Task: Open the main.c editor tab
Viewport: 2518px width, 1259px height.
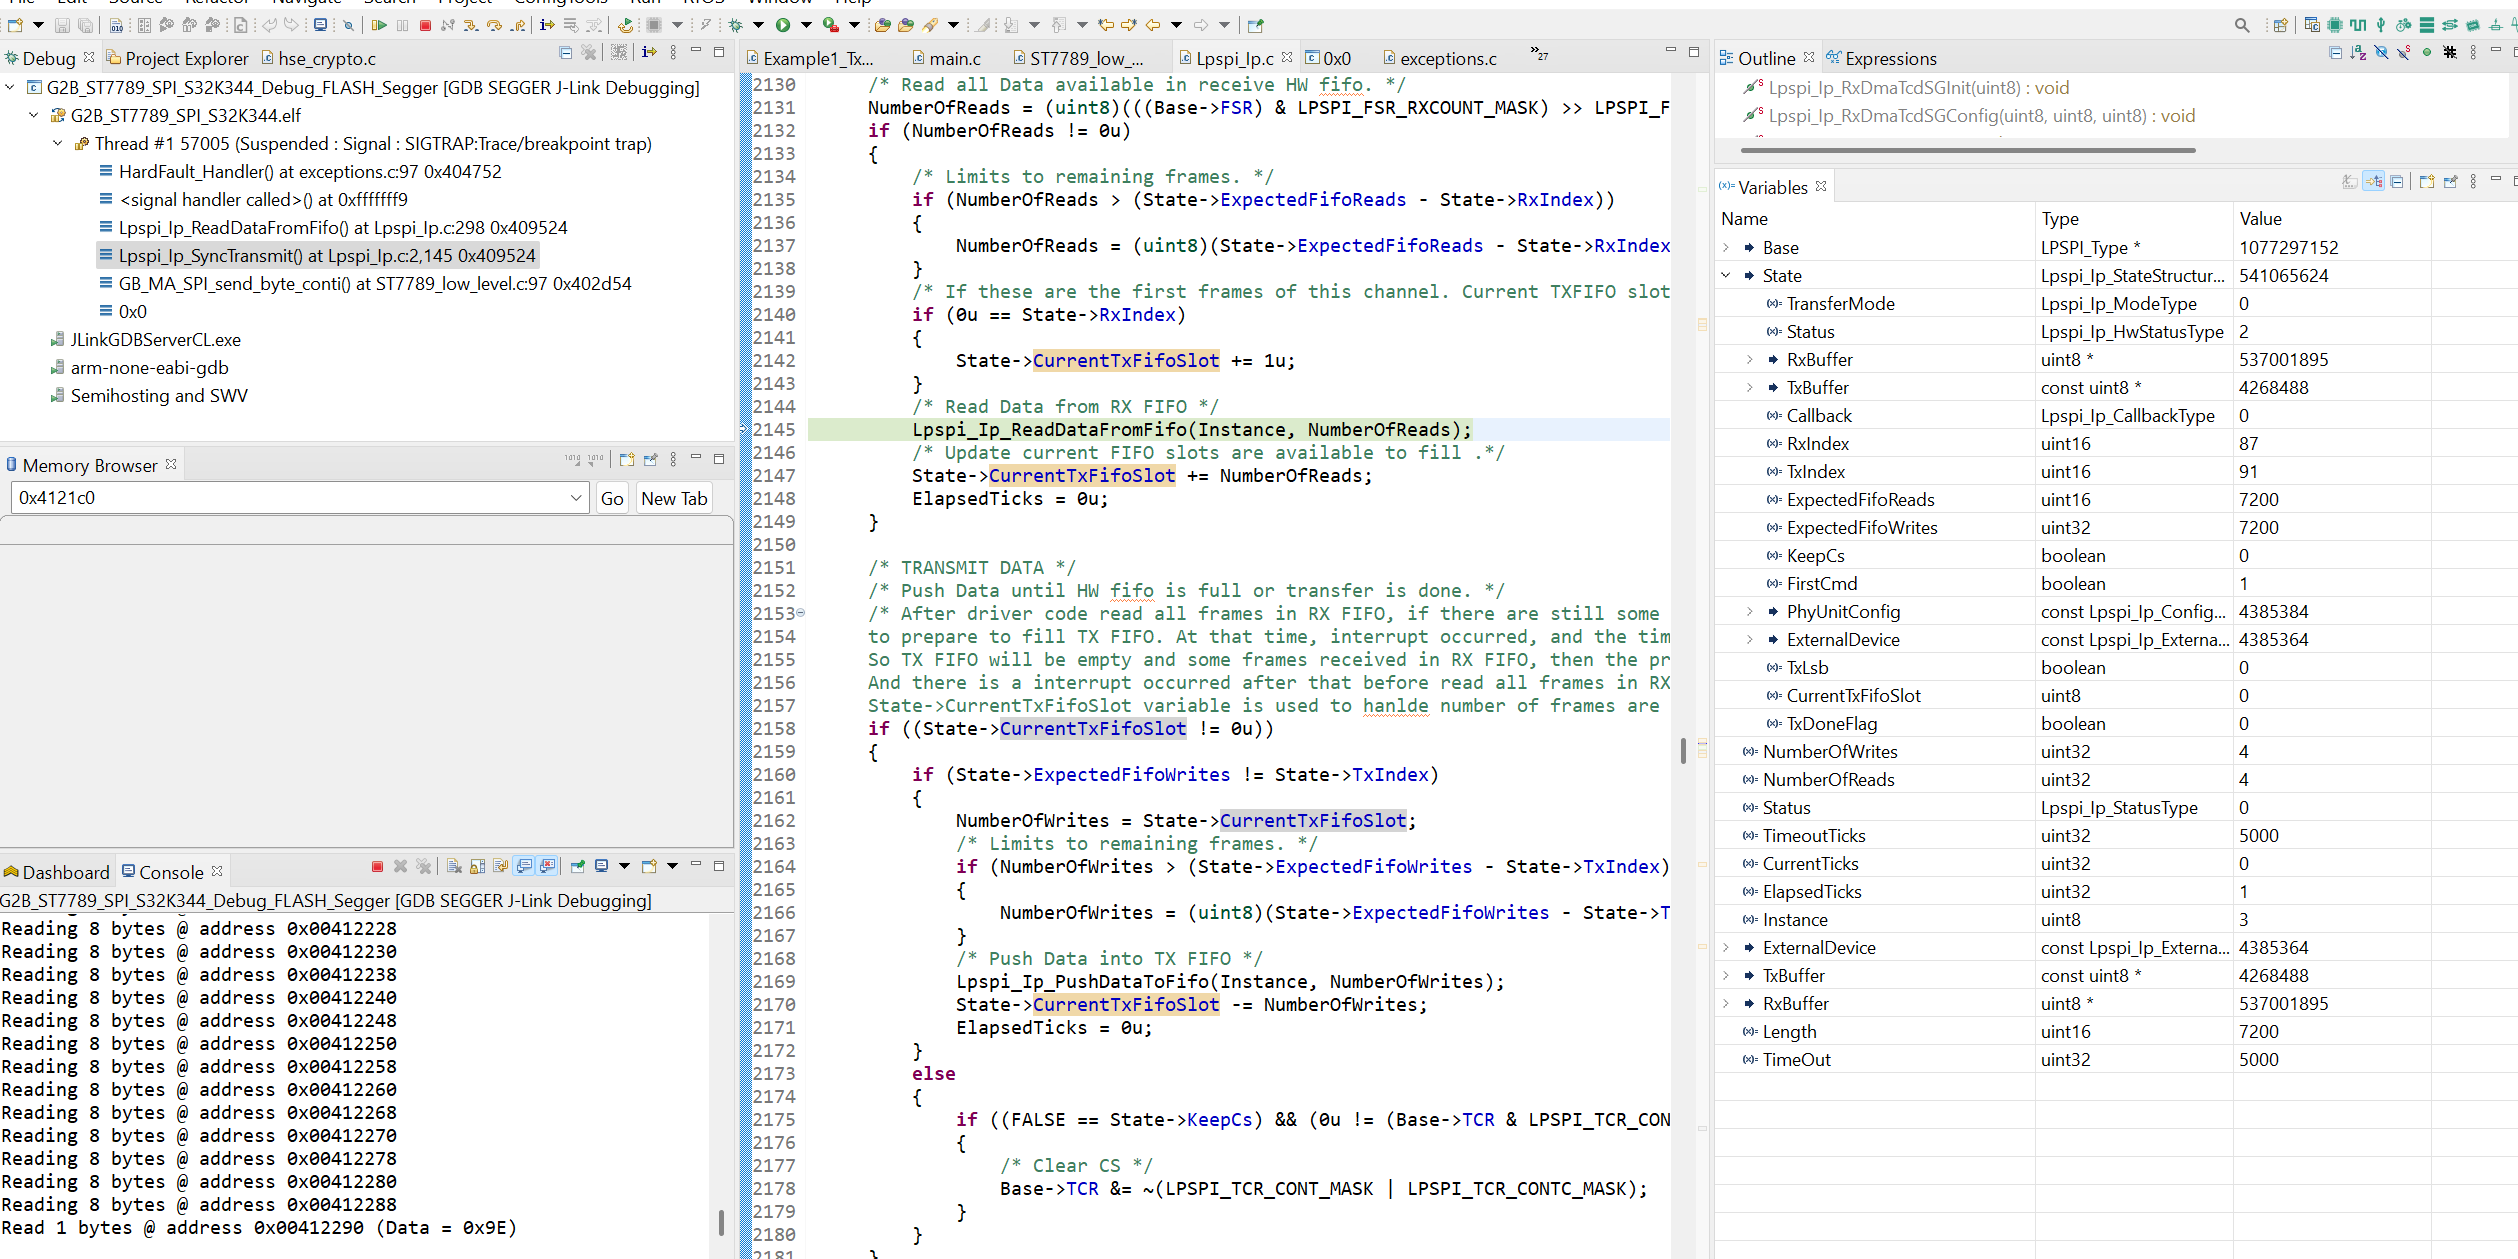Action: [953, 58]
